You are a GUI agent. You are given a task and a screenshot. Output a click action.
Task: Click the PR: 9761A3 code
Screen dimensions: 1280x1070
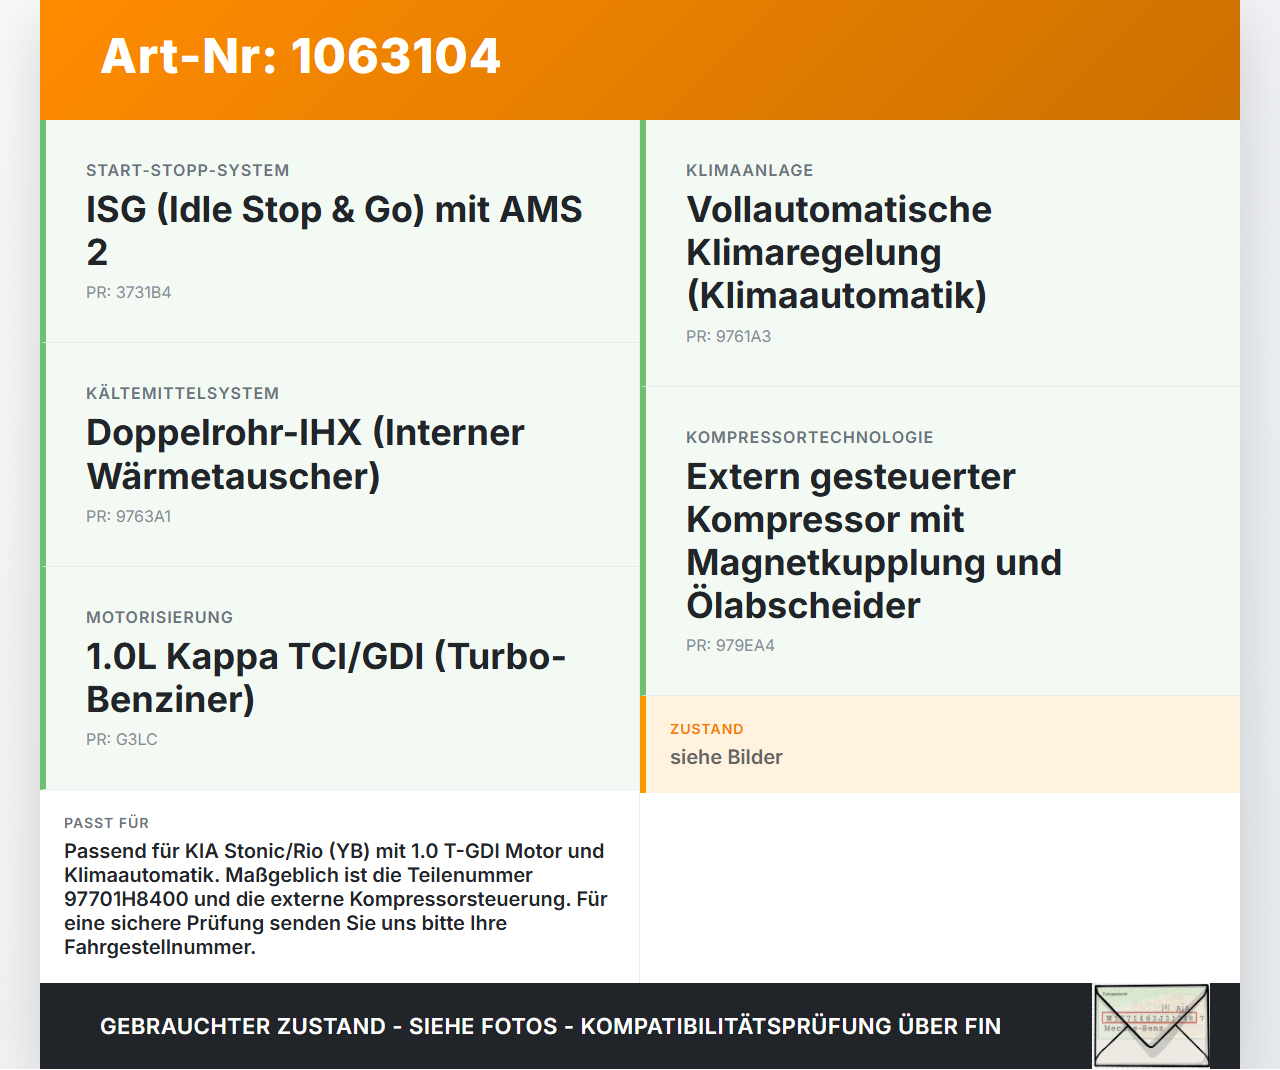[729, 336]
